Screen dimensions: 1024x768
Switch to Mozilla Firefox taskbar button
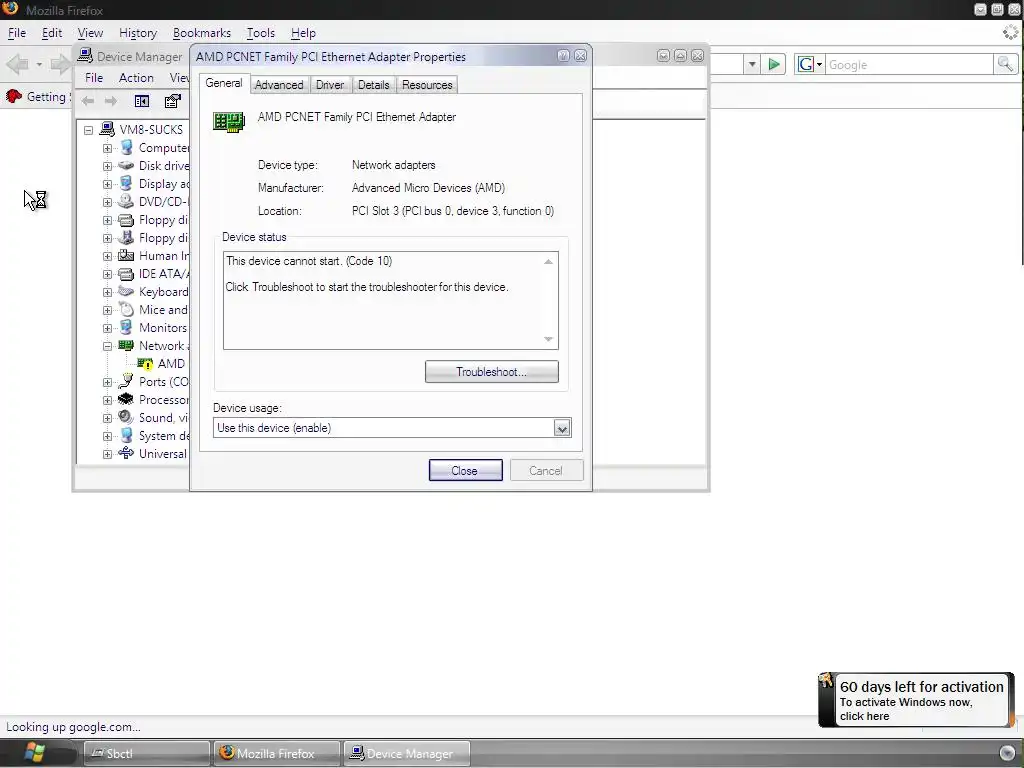click(276, 753)
